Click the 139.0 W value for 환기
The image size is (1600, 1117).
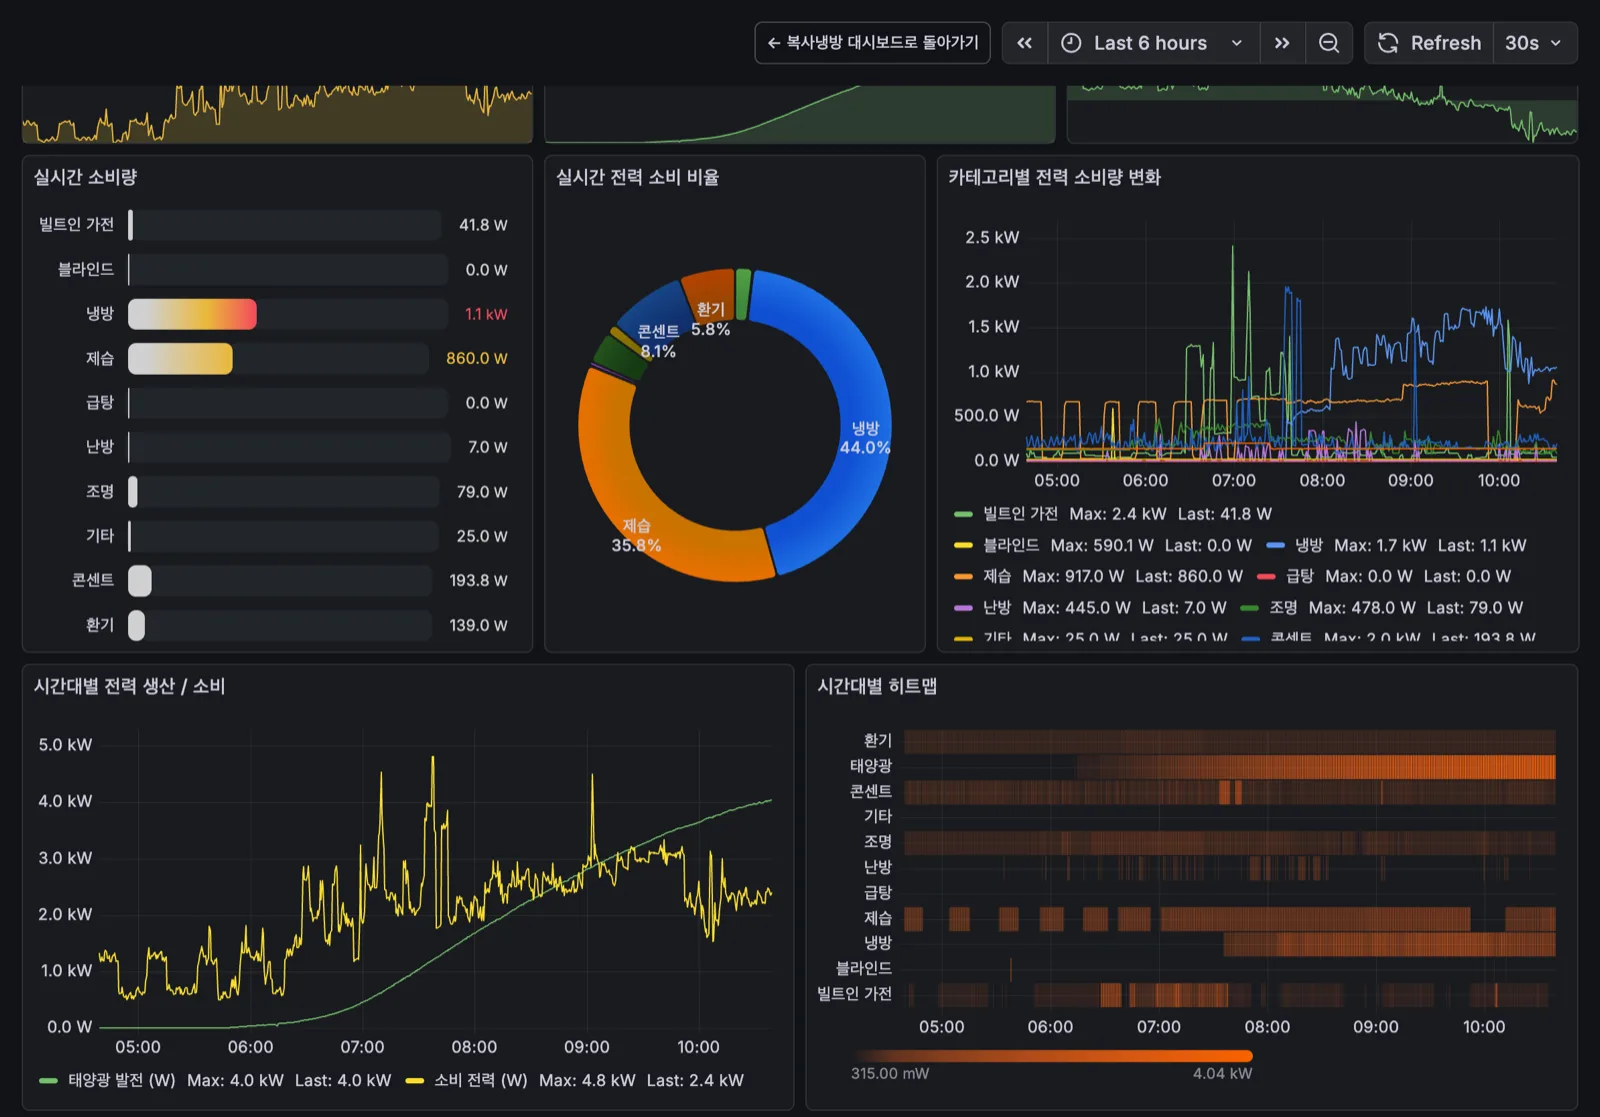coord(478,625)
